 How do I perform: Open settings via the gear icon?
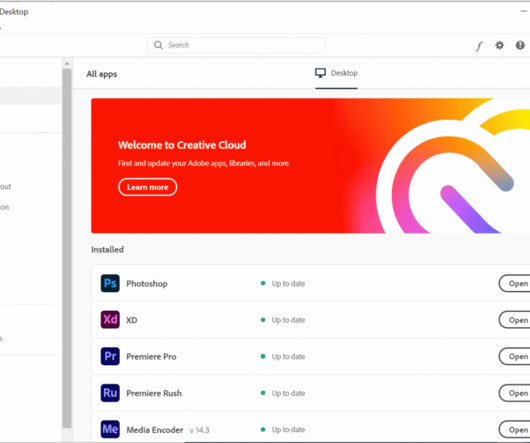coord(500,45)
